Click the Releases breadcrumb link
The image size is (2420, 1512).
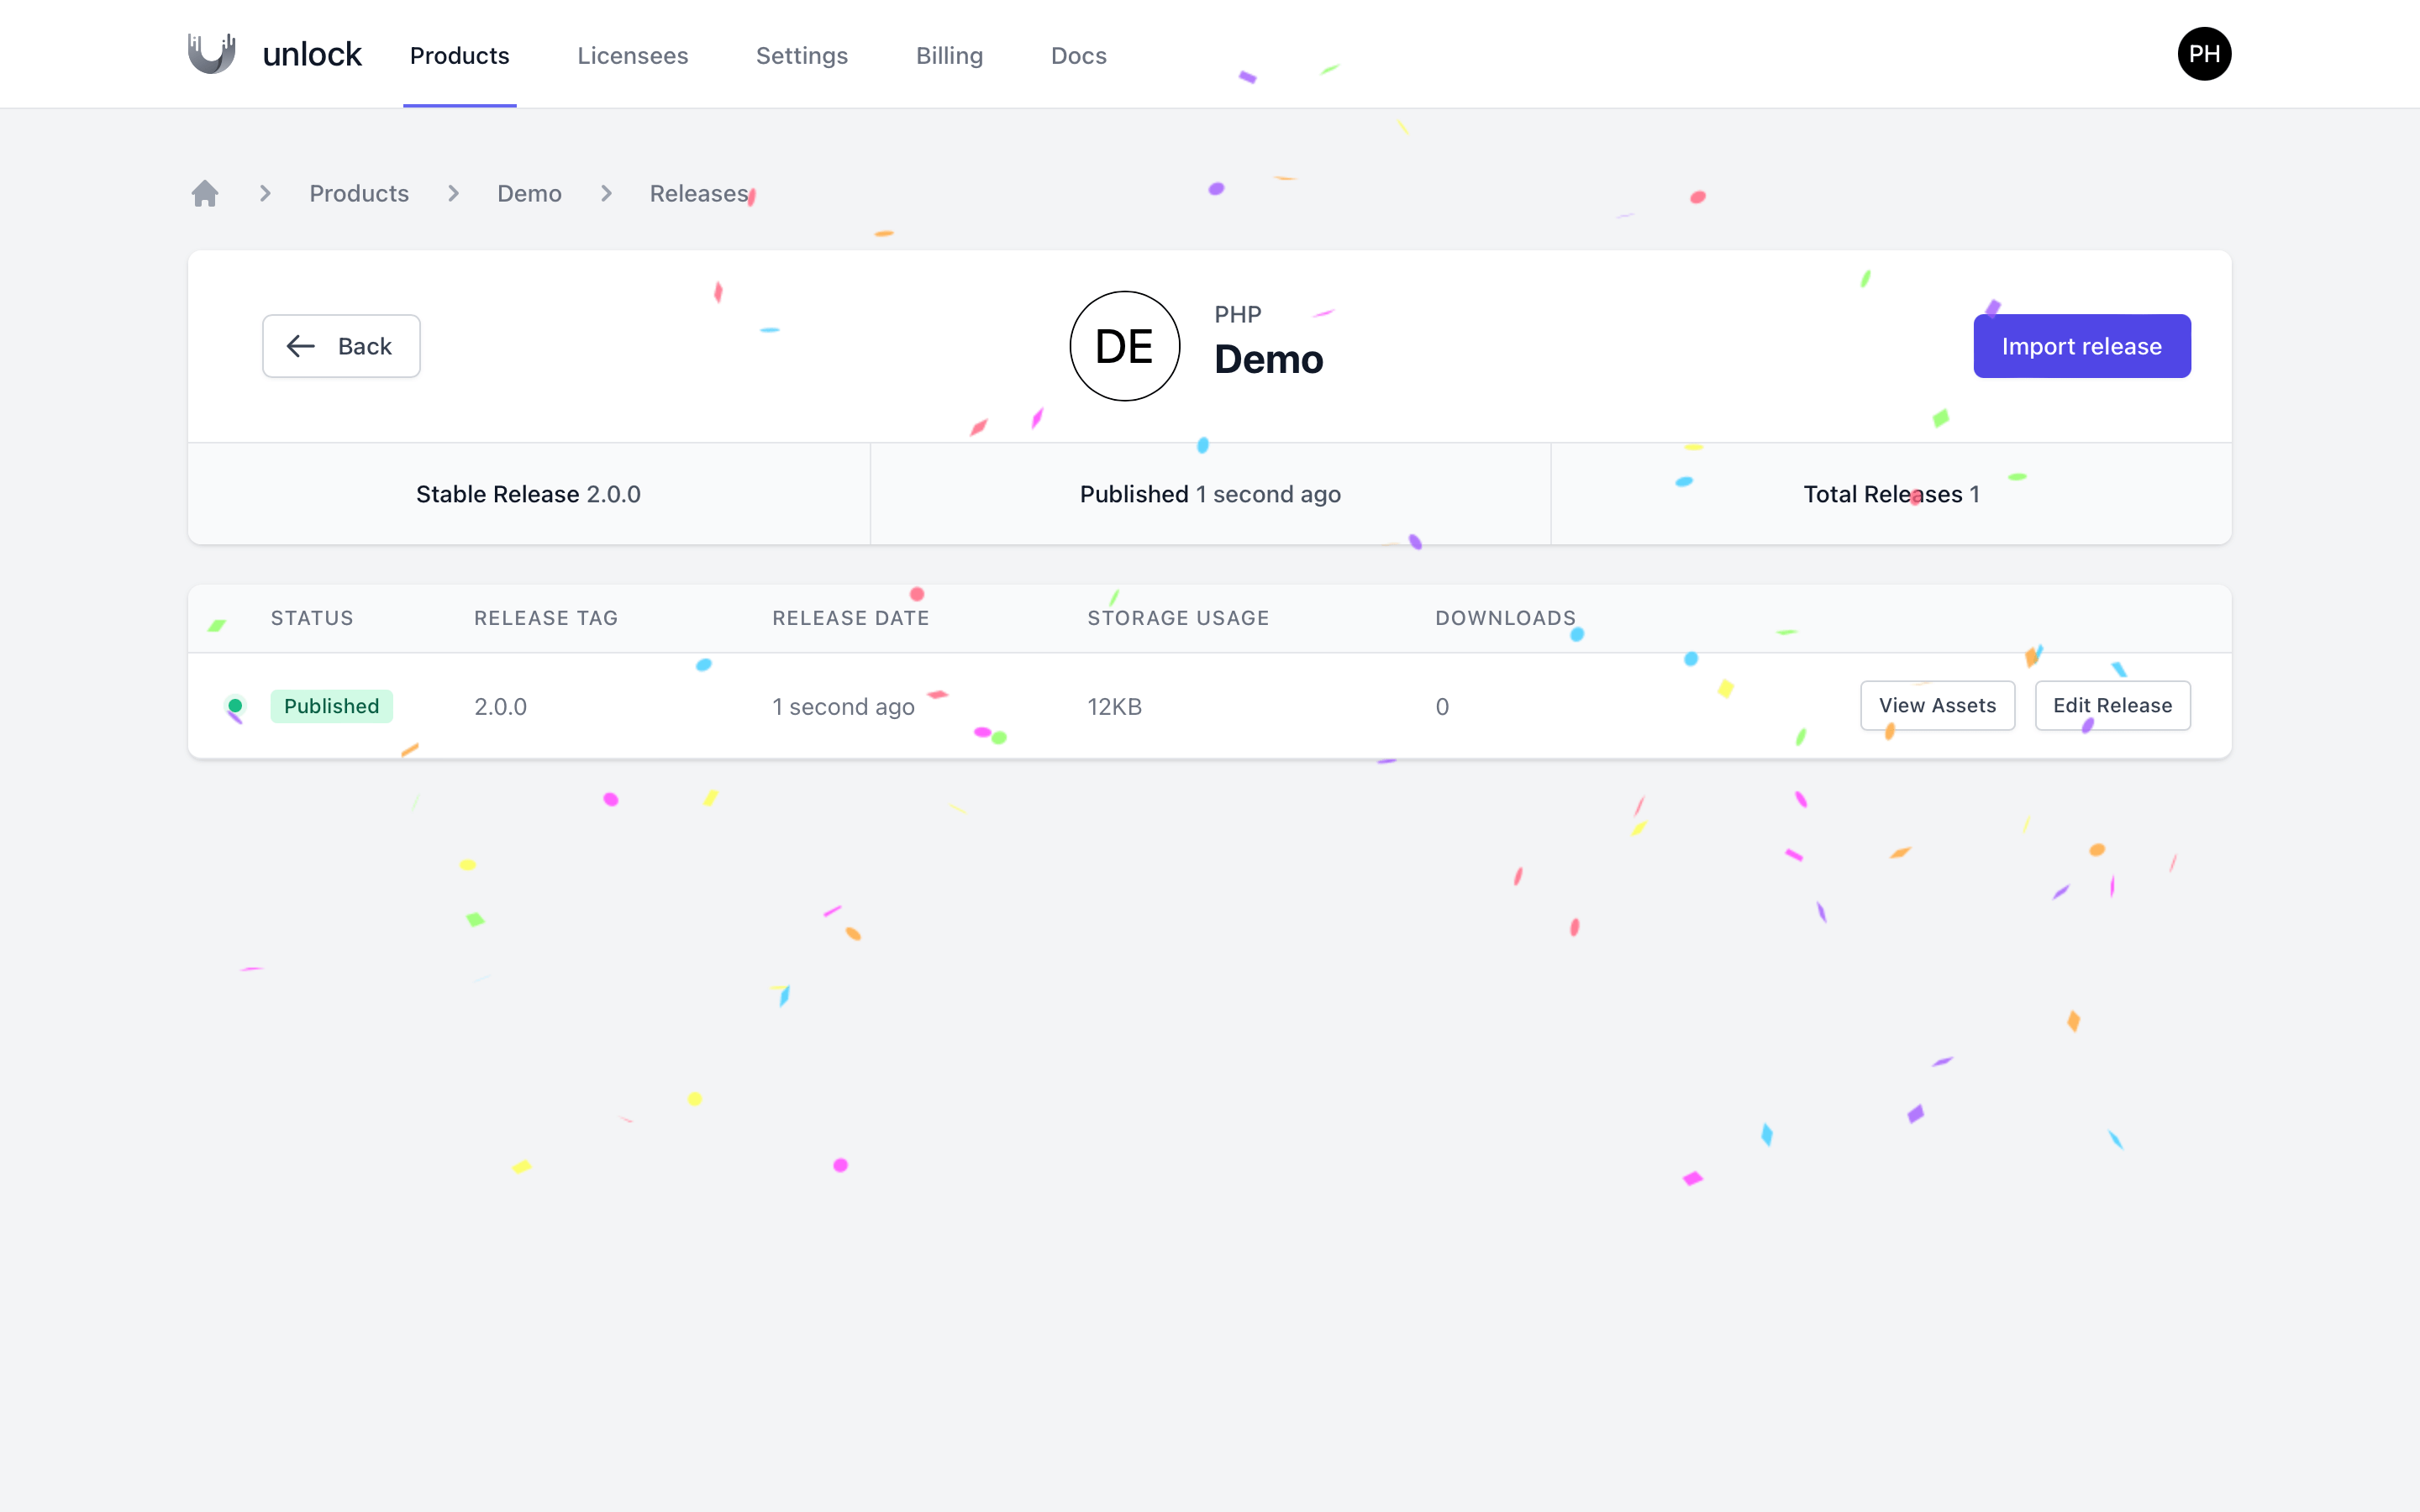pos(698,193)
